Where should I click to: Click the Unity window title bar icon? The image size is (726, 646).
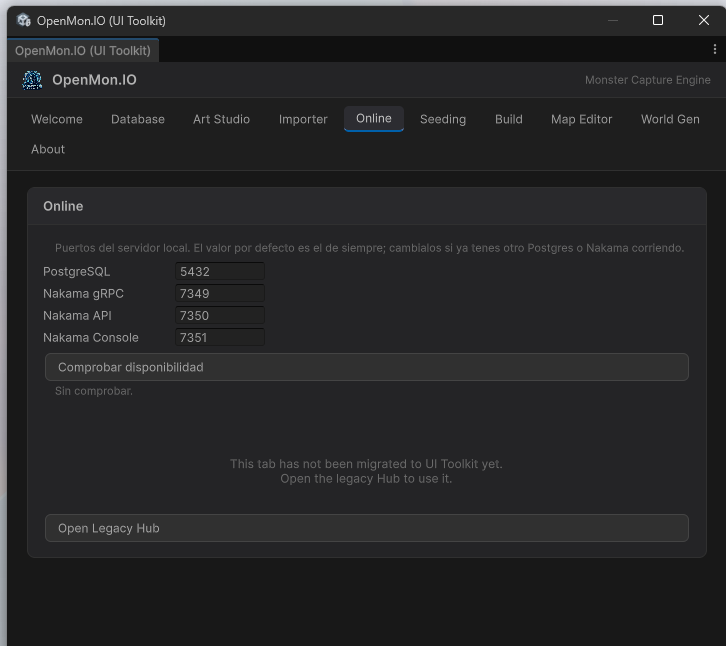coord(24,20)
